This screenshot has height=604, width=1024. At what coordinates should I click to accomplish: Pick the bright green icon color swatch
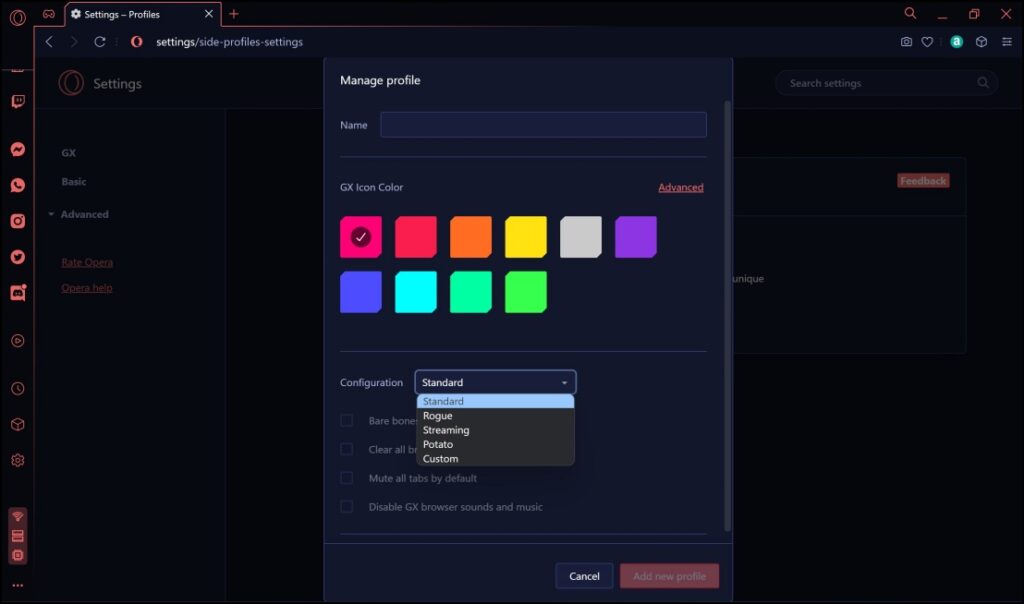pyautogui.click(x=526, y=292)
